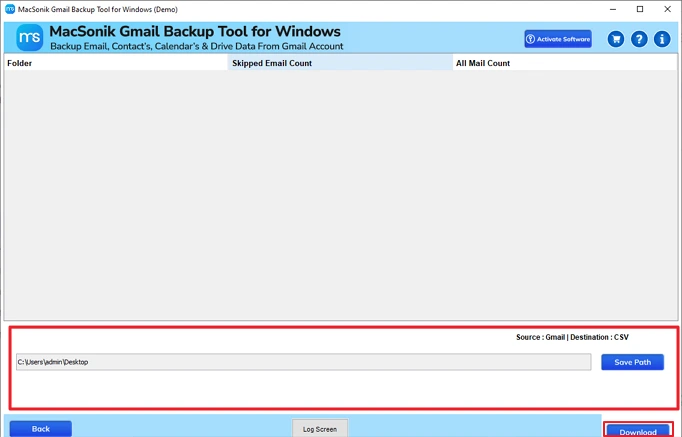Click the Activate Software button
The width and height of the screenshot is (682, 437).
(558, 39)
